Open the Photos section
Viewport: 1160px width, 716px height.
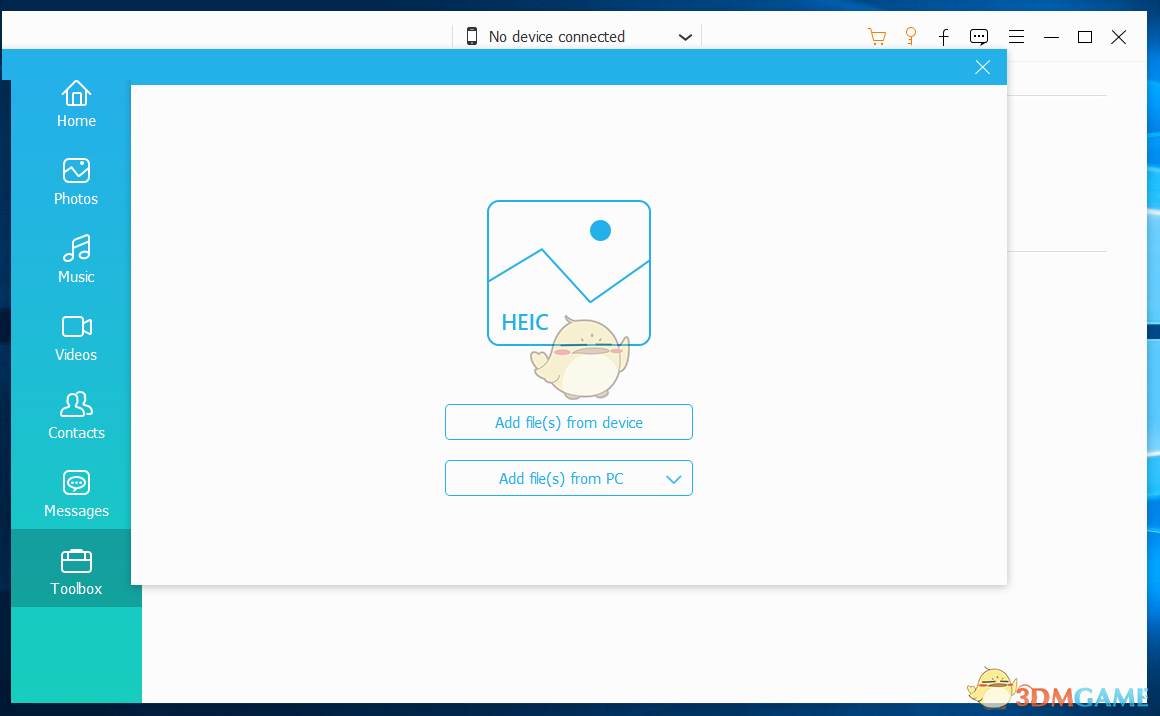point(76,182)
